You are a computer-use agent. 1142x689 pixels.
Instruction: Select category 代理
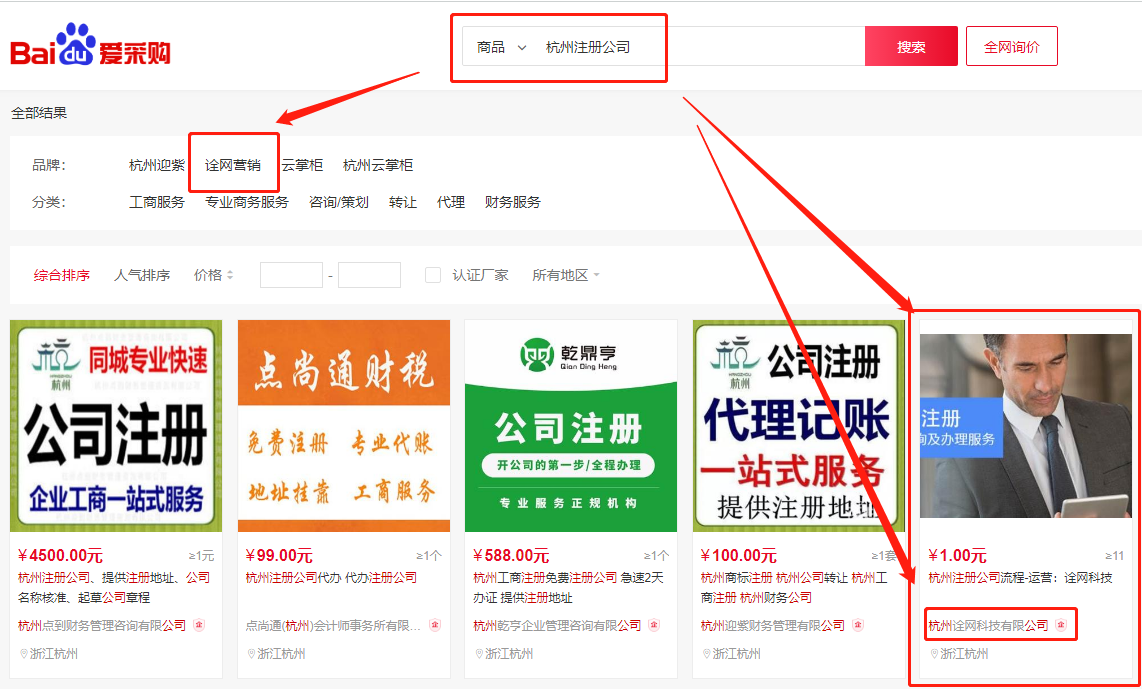tap(451, 202)
